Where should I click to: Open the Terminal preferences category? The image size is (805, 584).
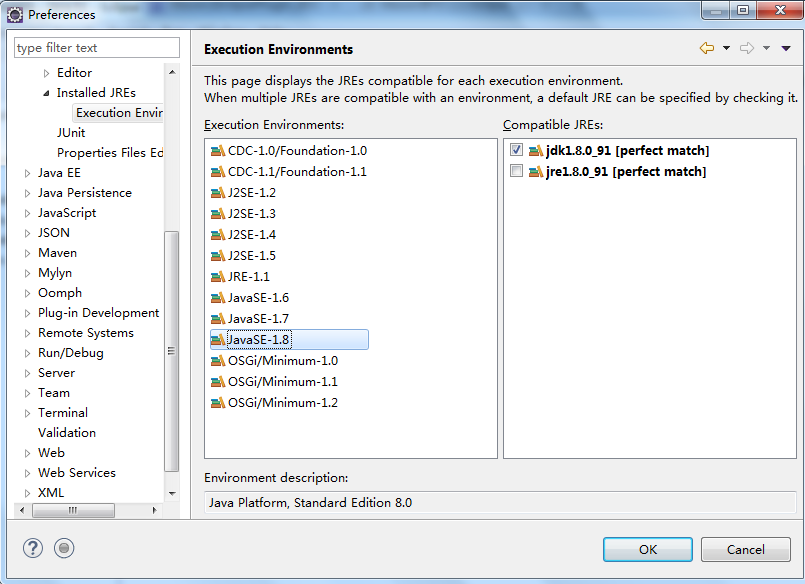point(63,413)
